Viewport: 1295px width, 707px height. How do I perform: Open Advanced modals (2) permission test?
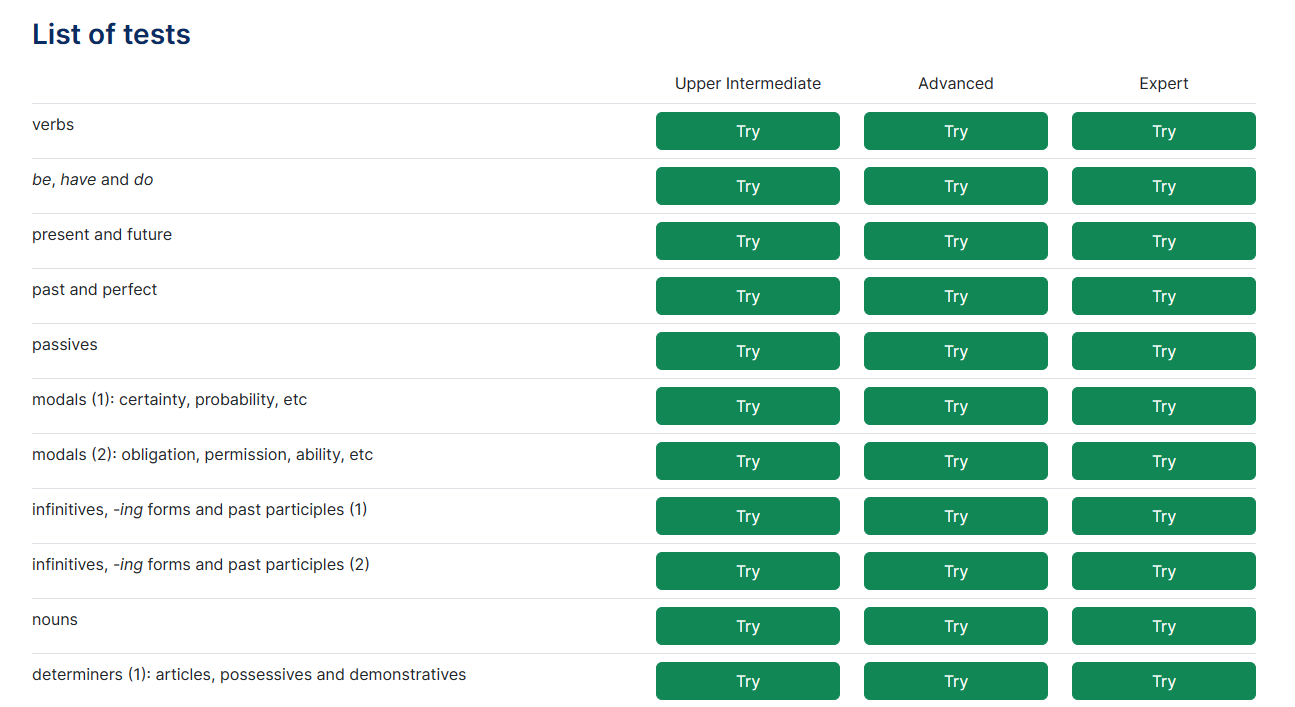click(955, 461)
